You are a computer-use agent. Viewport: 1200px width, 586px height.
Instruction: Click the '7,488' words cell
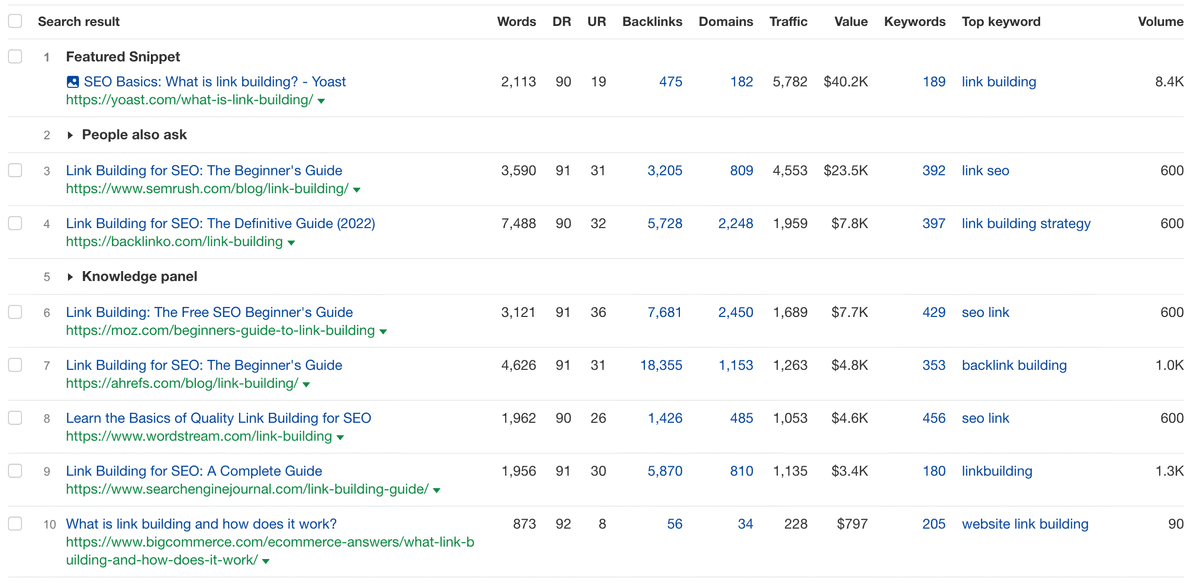coord(519,224)
